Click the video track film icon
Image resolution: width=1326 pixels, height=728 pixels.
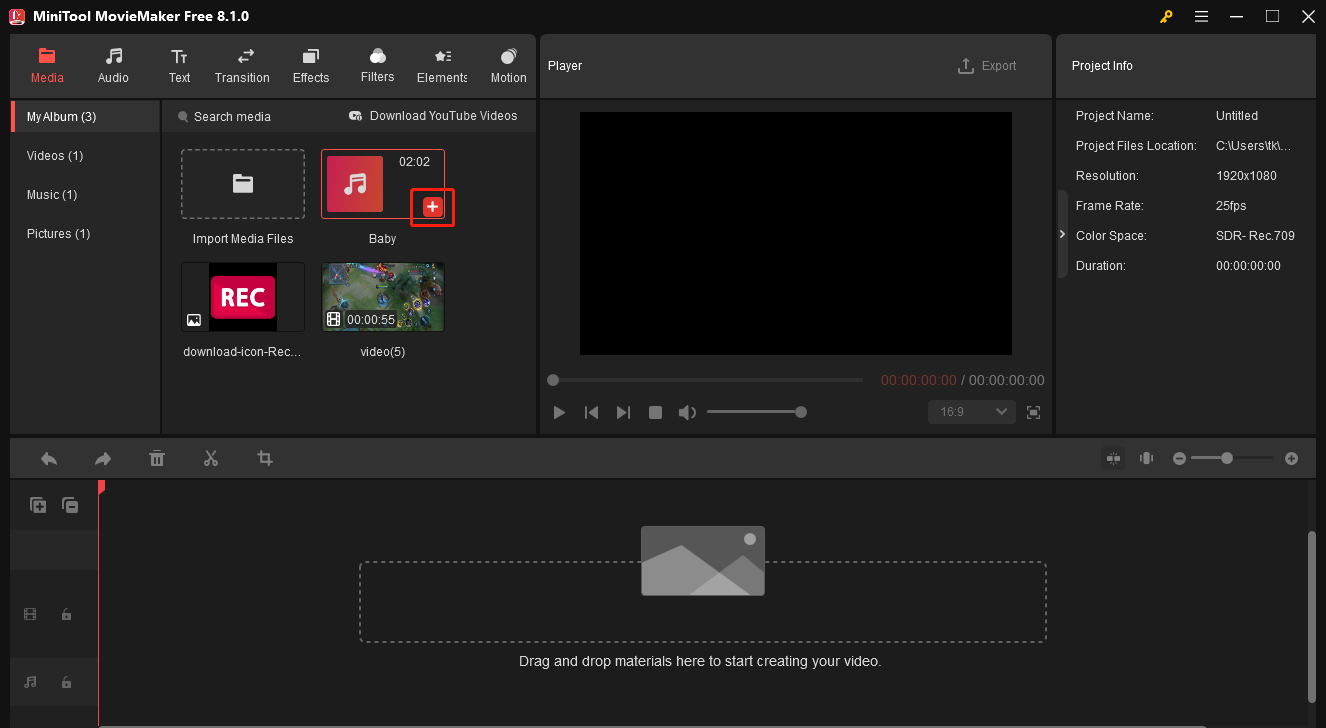(30, 614)
